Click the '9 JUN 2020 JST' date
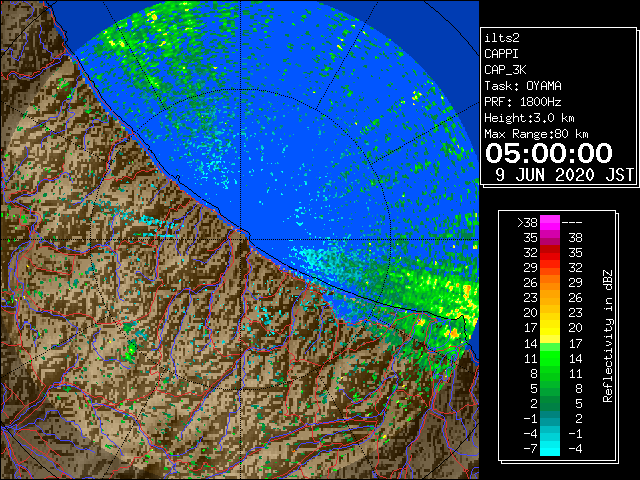Viewport: 640px width, 480px height. 564,175
